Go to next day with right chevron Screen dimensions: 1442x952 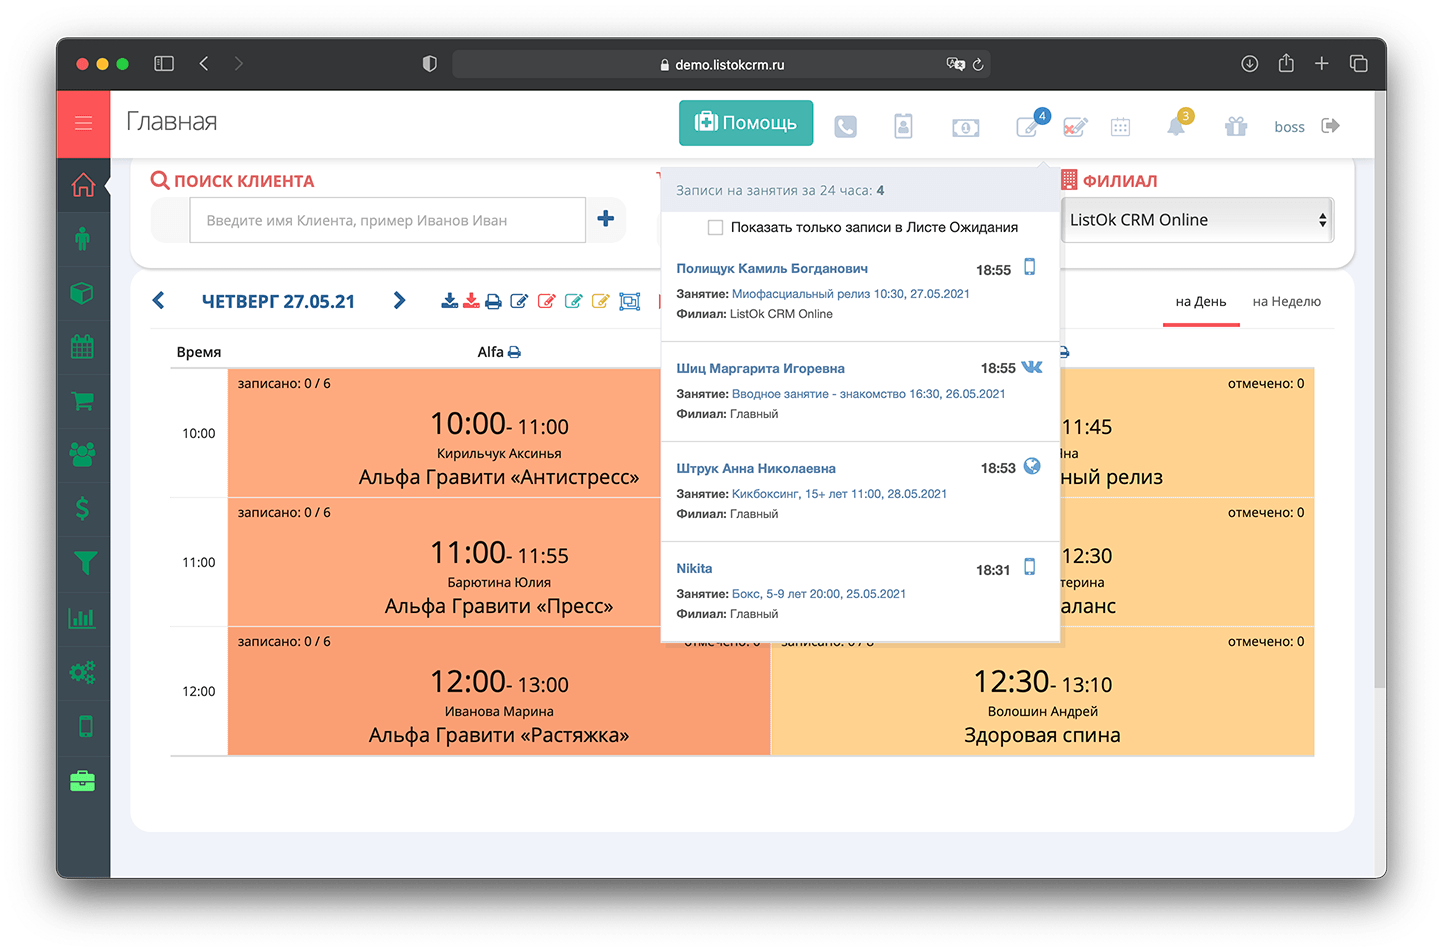tap(399, 301)
